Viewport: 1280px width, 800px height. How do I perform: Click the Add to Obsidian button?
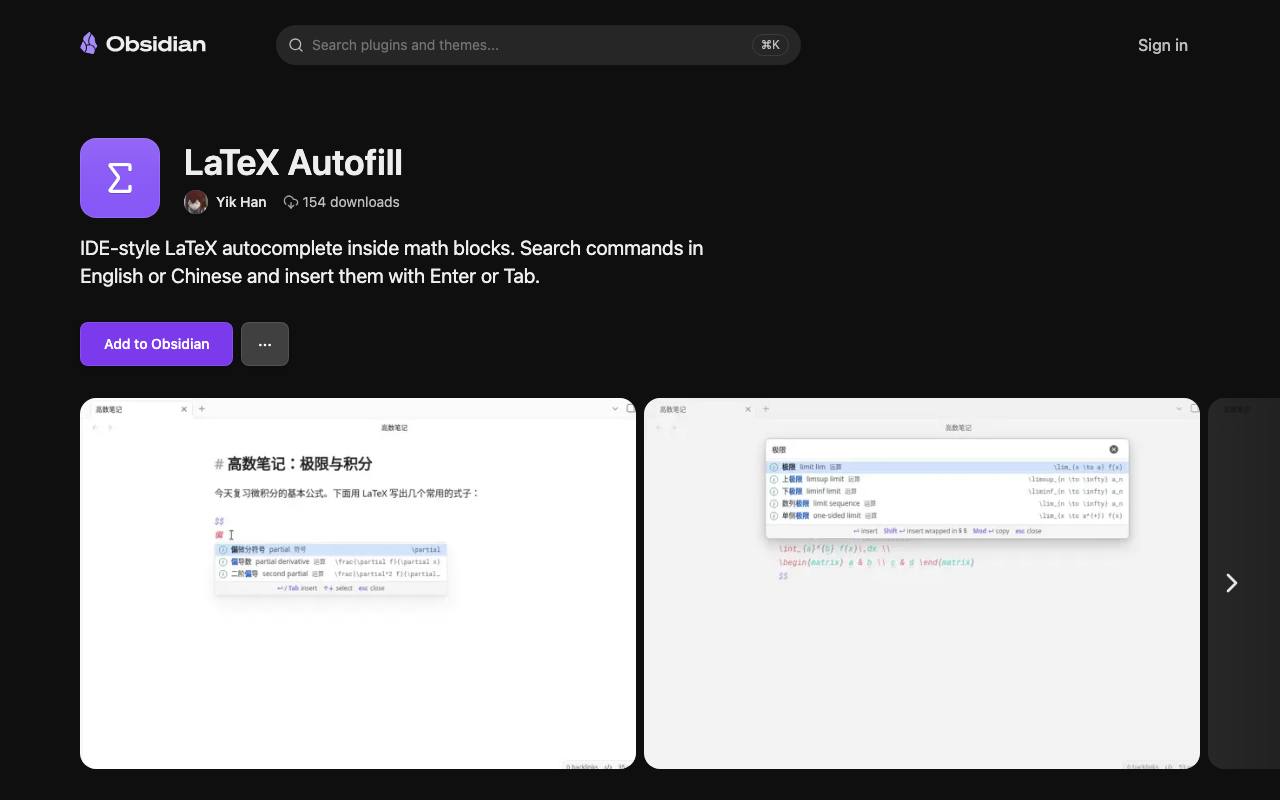(156, 344)
